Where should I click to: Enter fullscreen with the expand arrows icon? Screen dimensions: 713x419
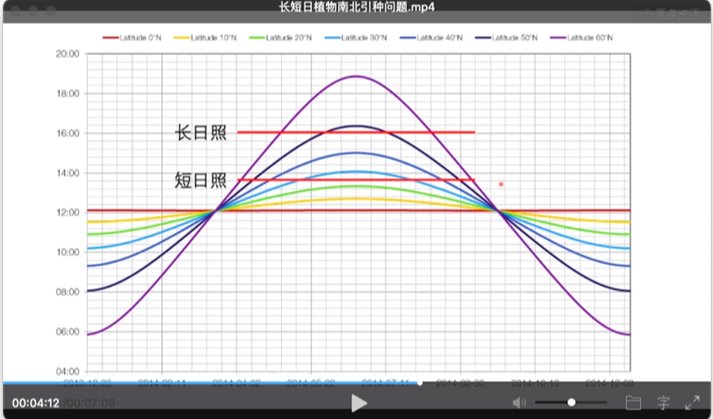pyautogui.click(x=691, y=402)
